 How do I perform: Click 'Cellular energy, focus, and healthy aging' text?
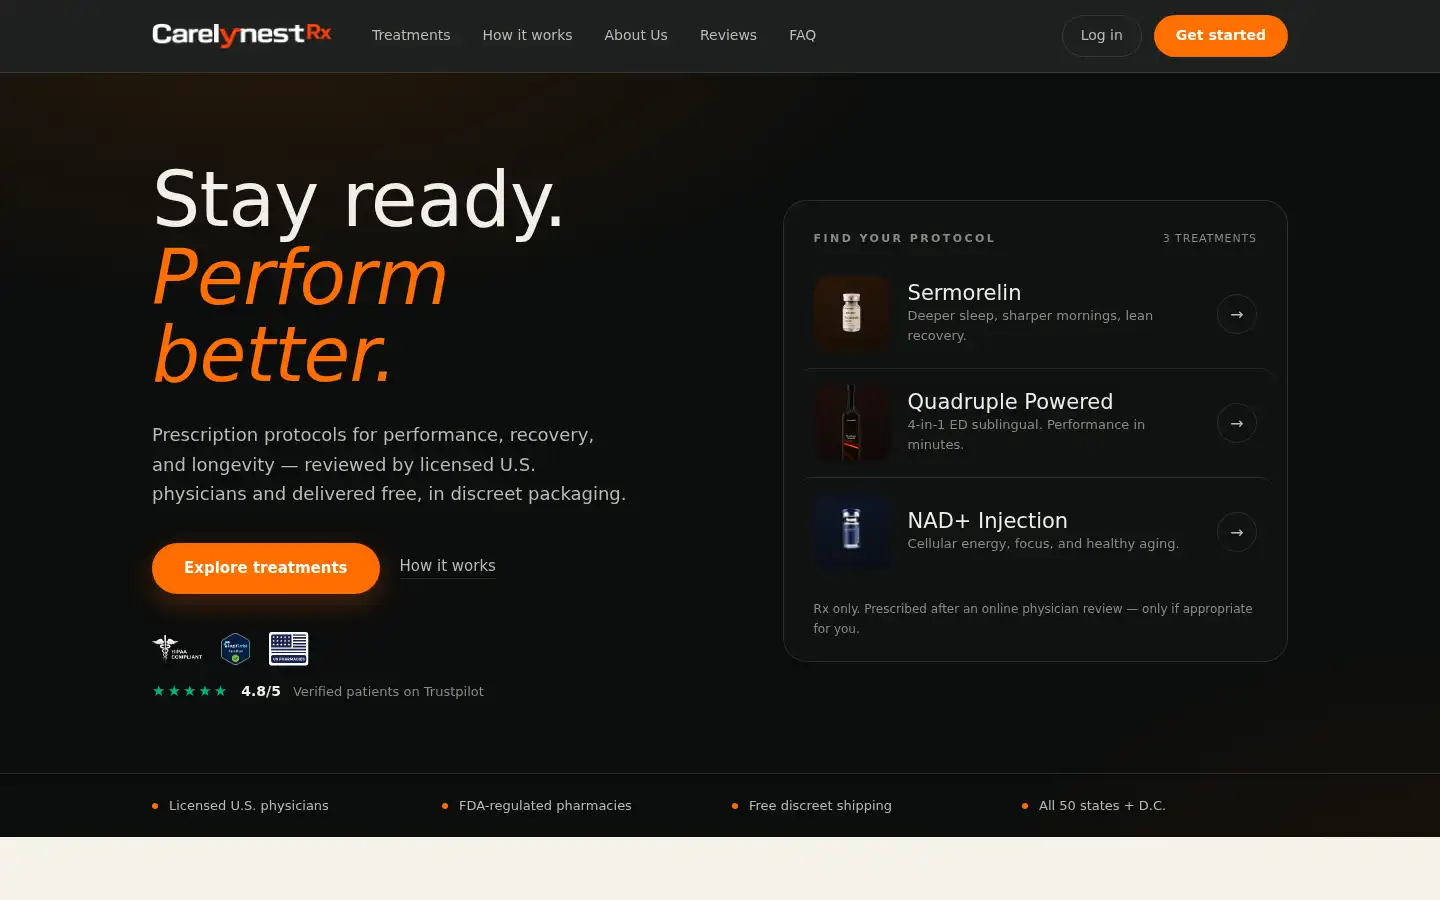[1043, 543]
